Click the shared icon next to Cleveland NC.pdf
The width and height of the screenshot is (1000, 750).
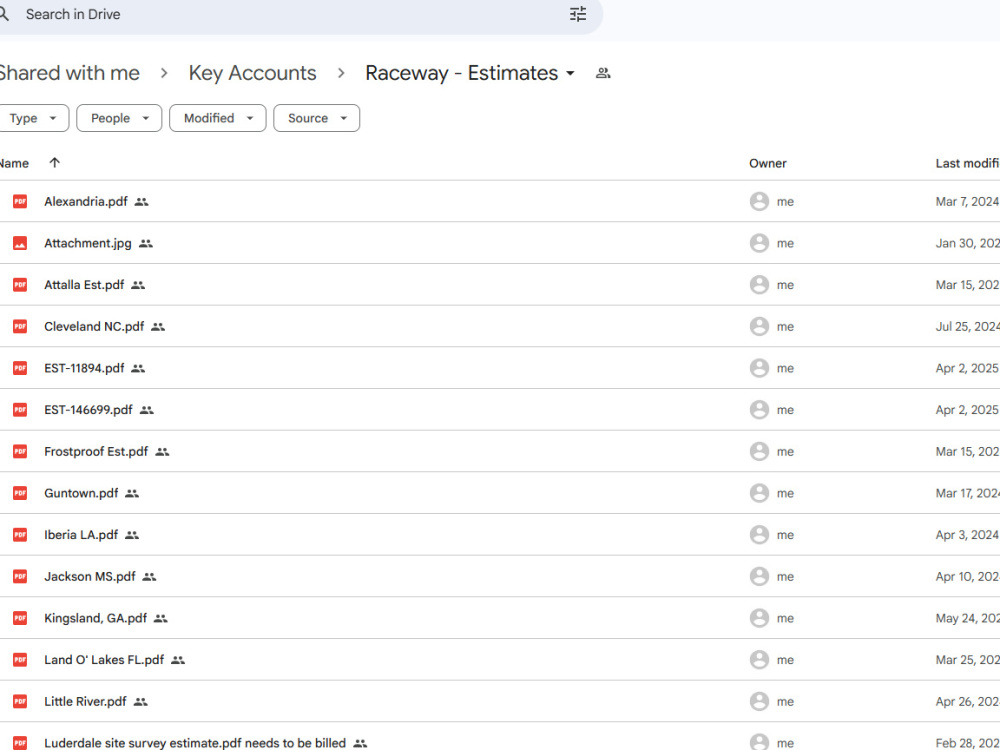click(158, 327)
